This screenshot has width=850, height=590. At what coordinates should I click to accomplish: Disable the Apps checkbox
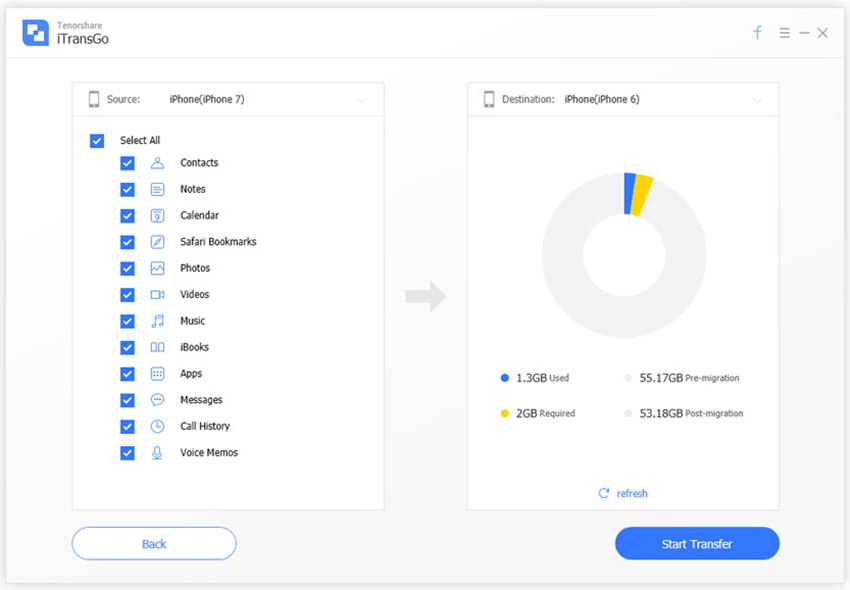[x=127, y=374]
